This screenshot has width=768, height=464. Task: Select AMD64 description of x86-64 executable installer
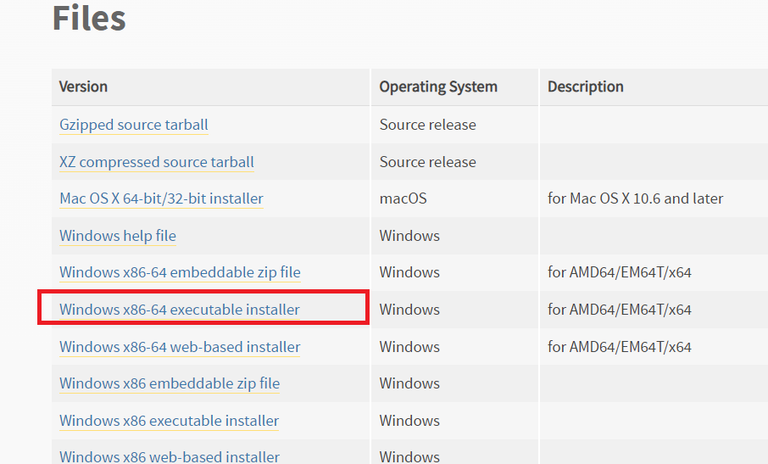[x=619, y=310]
